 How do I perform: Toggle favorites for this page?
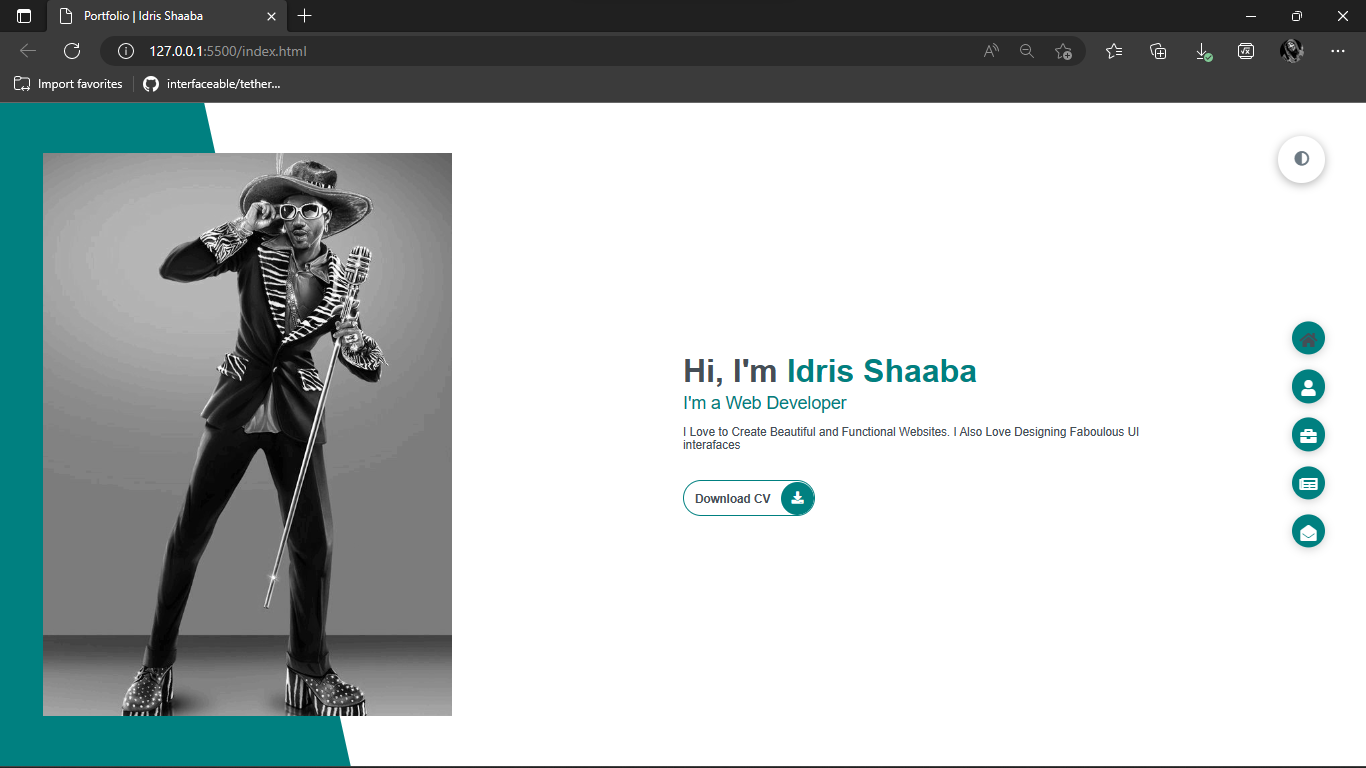tap(1063, 50)
